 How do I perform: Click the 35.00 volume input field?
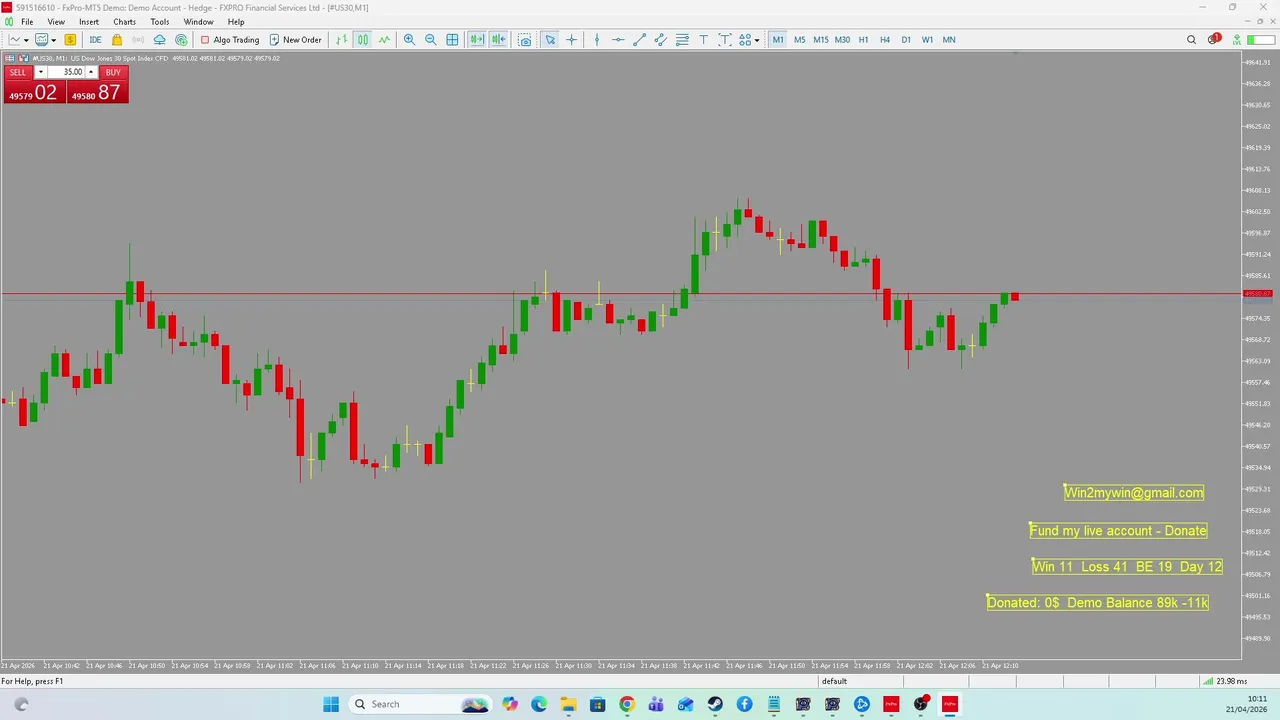click(66, 72)
